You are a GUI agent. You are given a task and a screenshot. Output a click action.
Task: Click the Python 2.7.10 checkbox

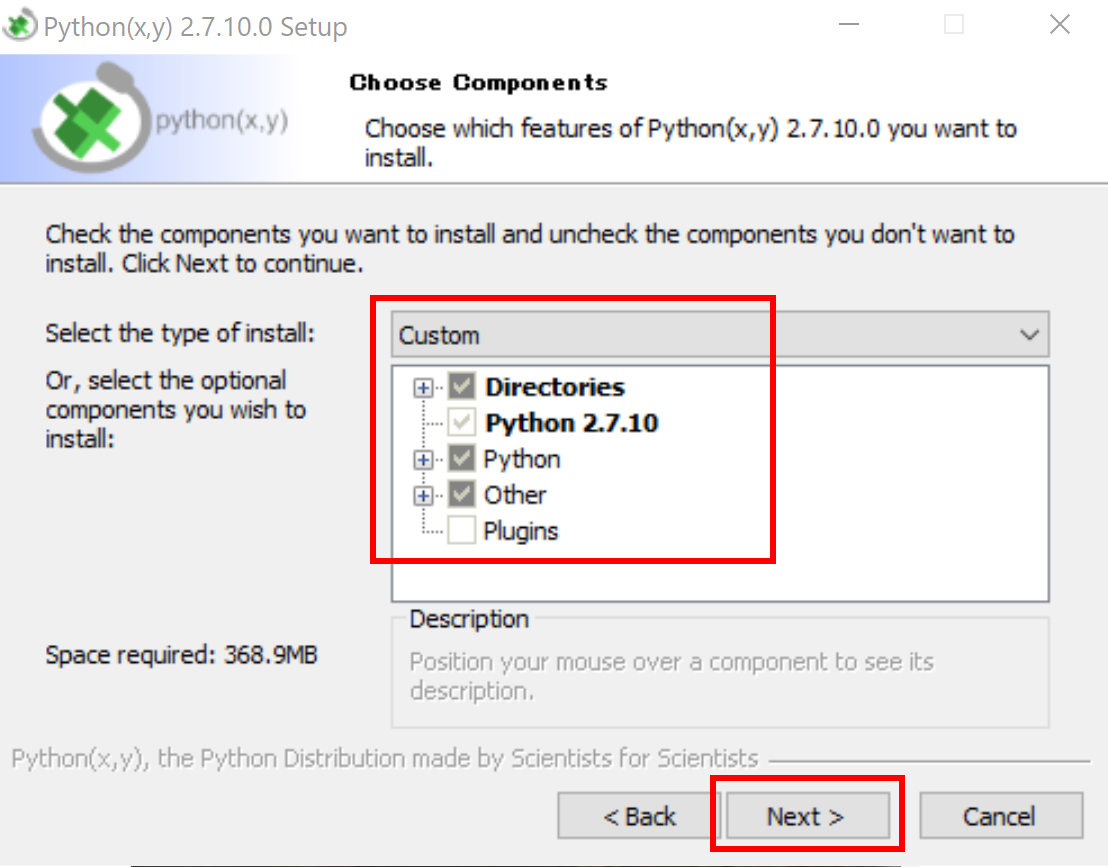click(x=461, y=423)
